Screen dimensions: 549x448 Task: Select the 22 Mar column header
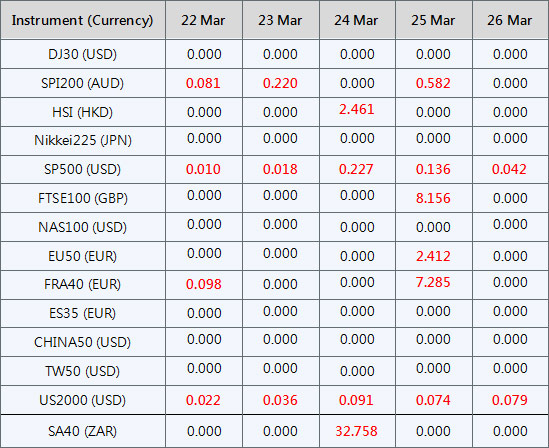coord(203,20)
